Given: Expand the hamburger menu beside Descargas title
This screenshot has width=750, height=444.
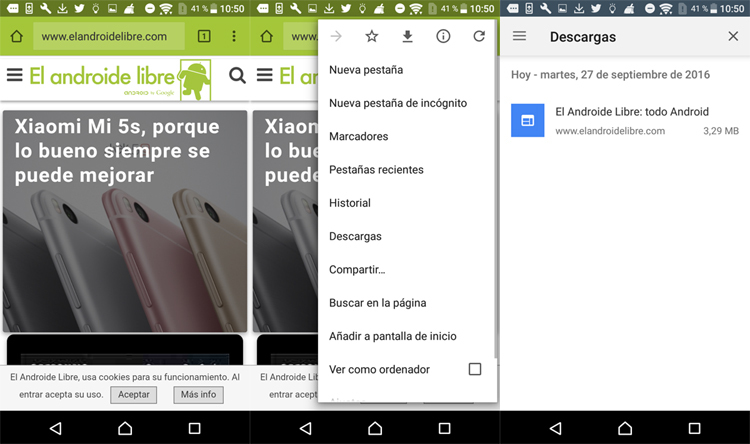Looking at the screenshot, I should (x=519, y=37).
